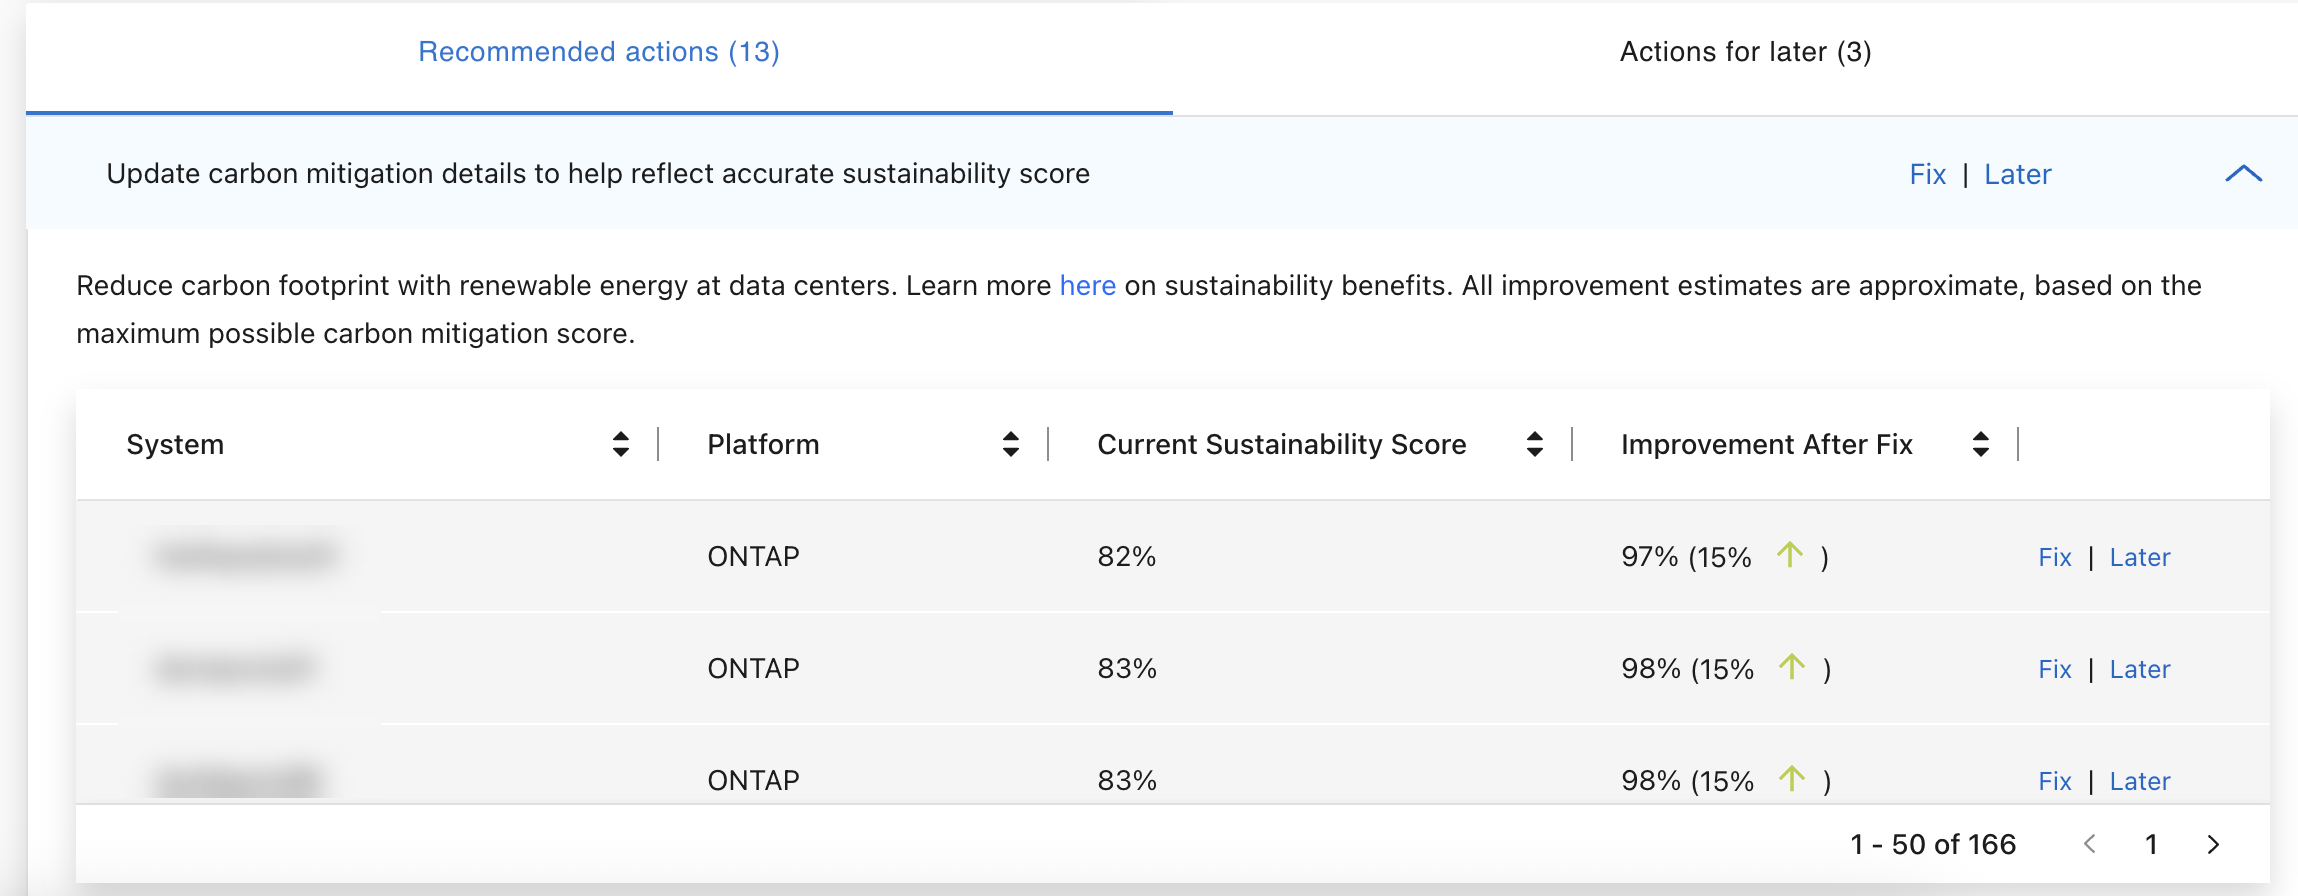
Task: Sort table by Platform column
Action: pyautogui.click(x=1010, y=444)
